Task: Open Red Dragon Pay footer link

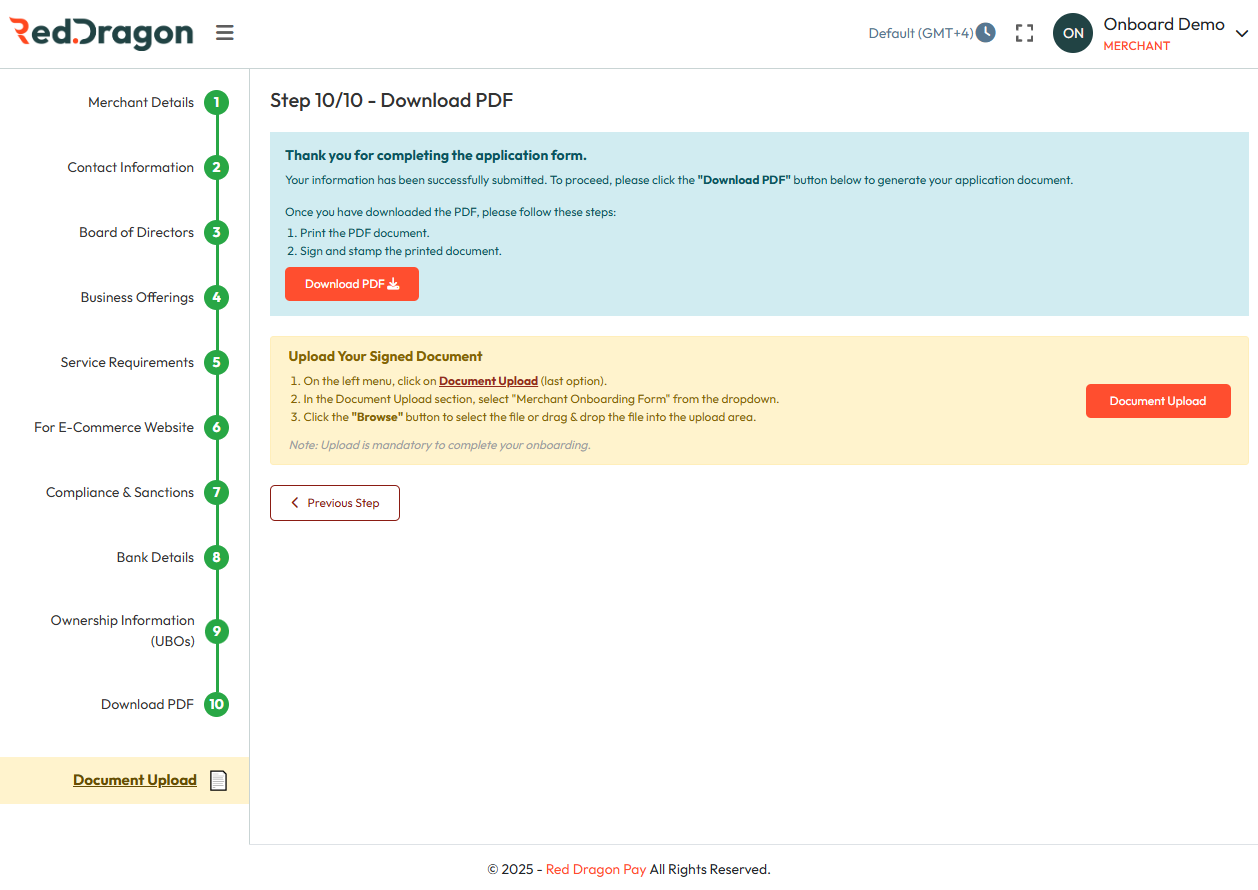Action: click(596, 870)
